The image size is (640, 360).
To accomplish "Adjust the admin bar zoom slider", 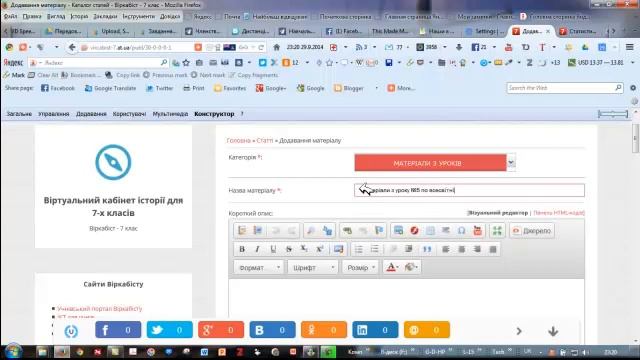I will (613, 114).
